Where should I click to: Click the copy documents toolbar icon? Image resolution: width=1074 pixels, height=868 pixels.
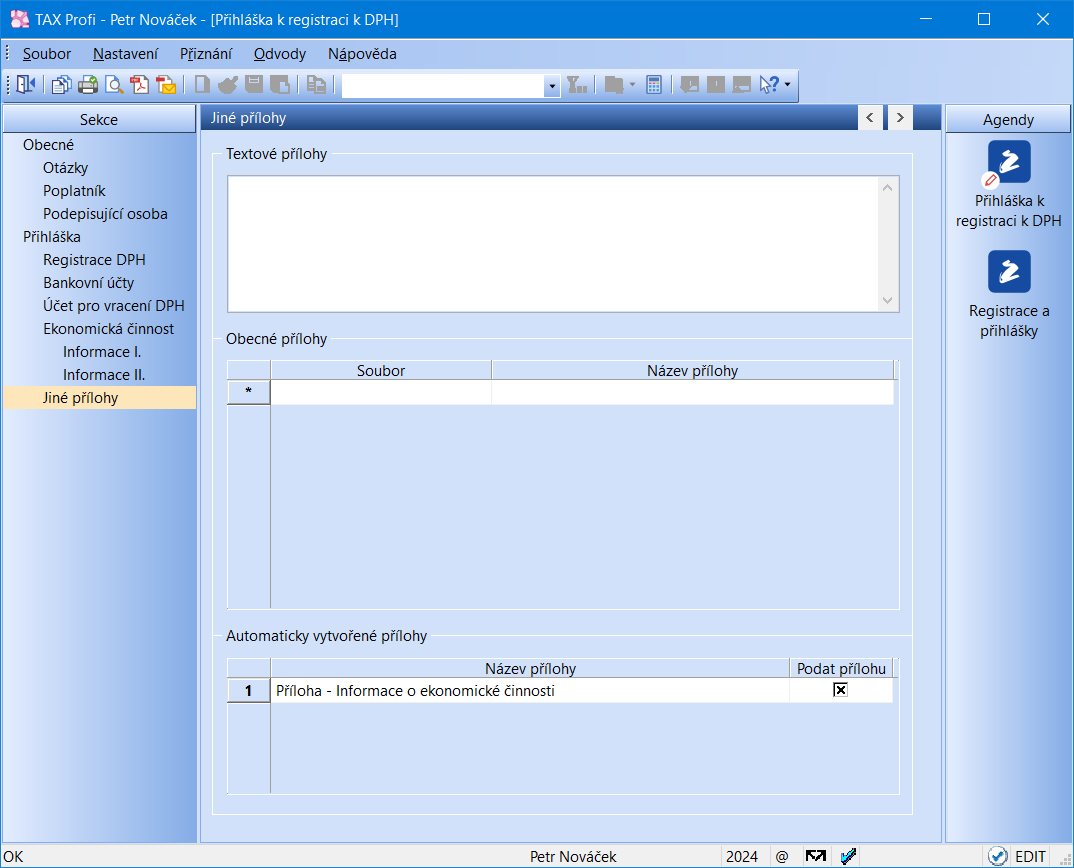62,85
